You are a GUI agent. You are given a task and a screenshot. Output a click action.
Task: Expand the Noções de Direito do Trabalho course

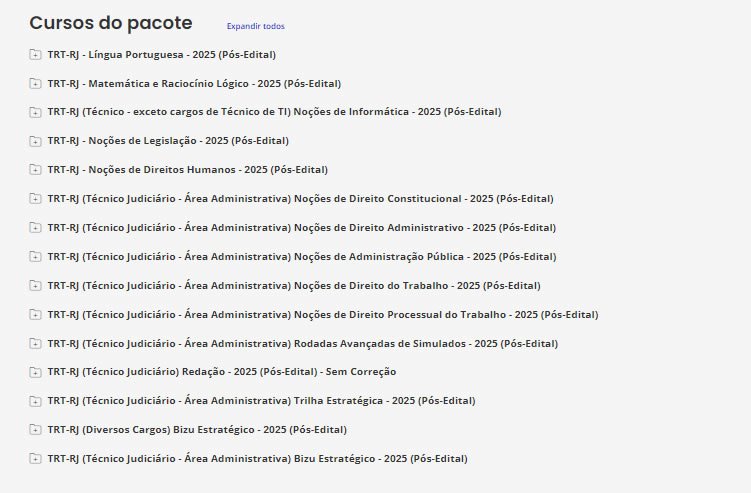293,286
